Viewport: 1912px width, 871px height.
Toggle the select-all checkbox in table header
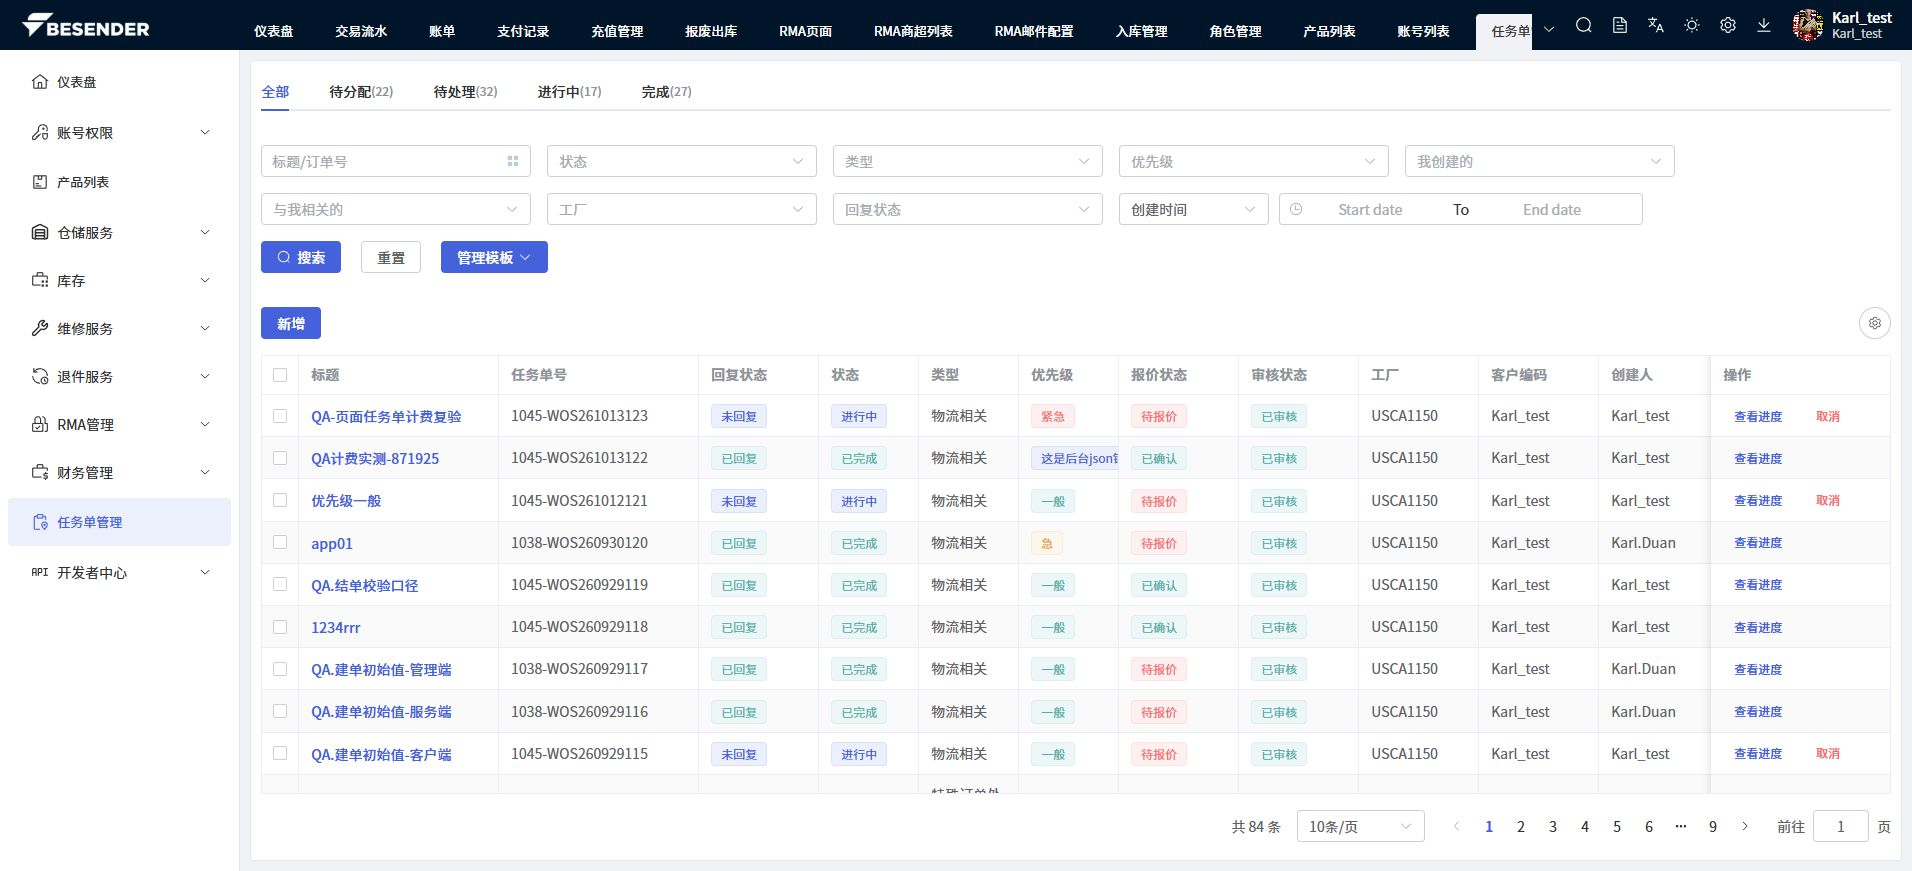280,375
